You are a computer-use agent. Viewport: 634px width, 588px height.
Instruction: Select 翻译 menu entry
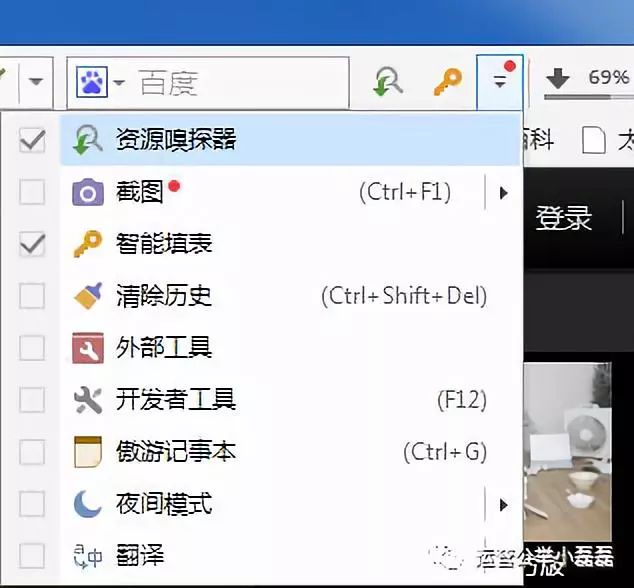pyautogui.click(x=290, y=556)
